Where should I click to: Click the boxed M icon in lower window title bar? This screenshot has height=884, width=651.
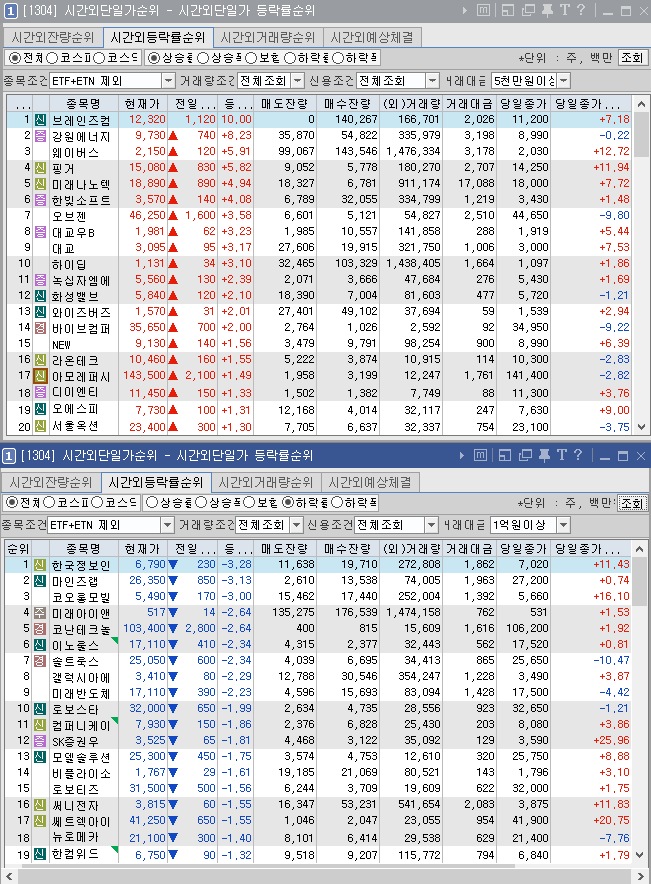(x=480, y=455)
